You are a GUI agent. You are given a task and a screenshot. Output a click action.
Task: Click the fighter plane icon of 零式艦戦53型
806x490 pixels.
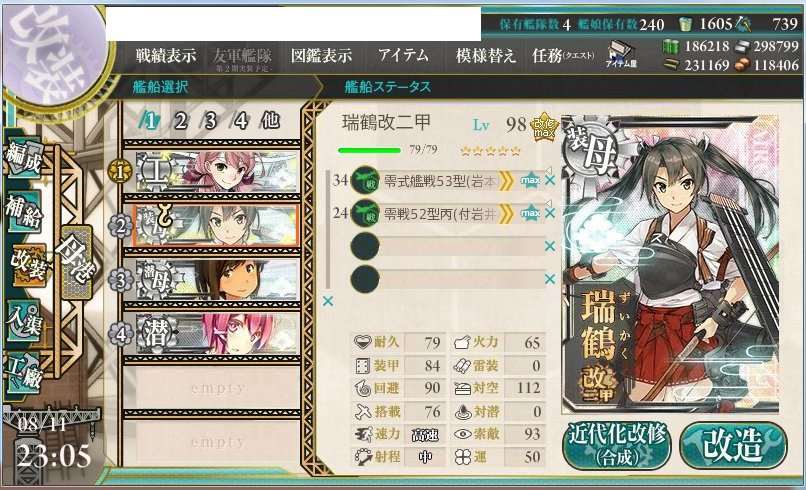(x=365, y=180)
